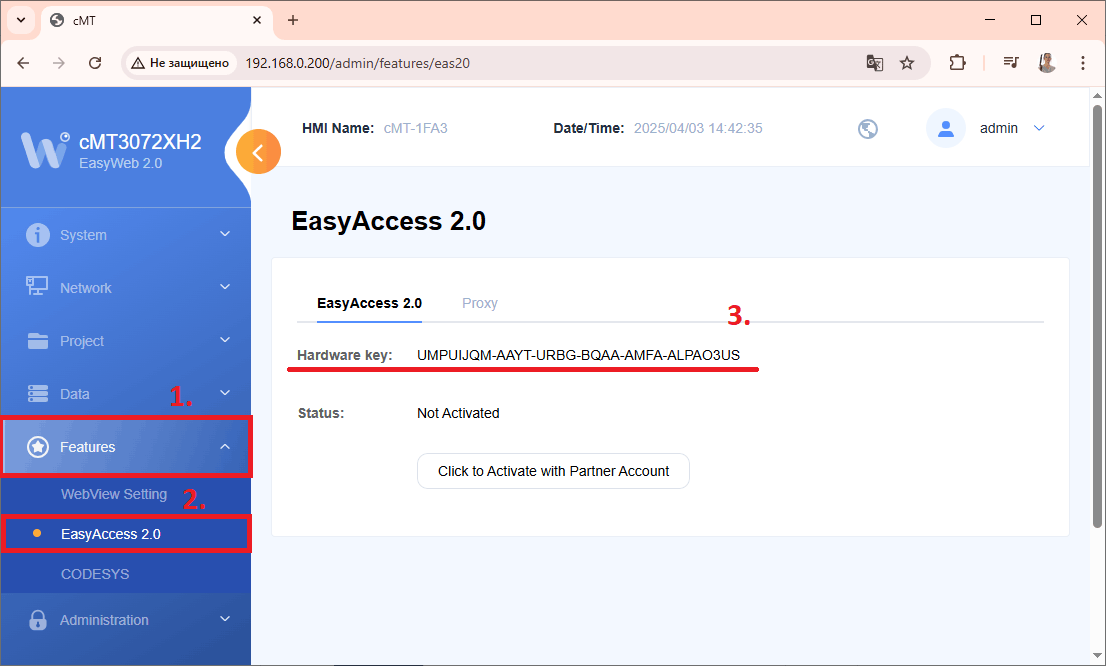The width and height of the screenshot is (1106, 666).
Task: Open WebView Setting in the sidebar
Action: 114,494
